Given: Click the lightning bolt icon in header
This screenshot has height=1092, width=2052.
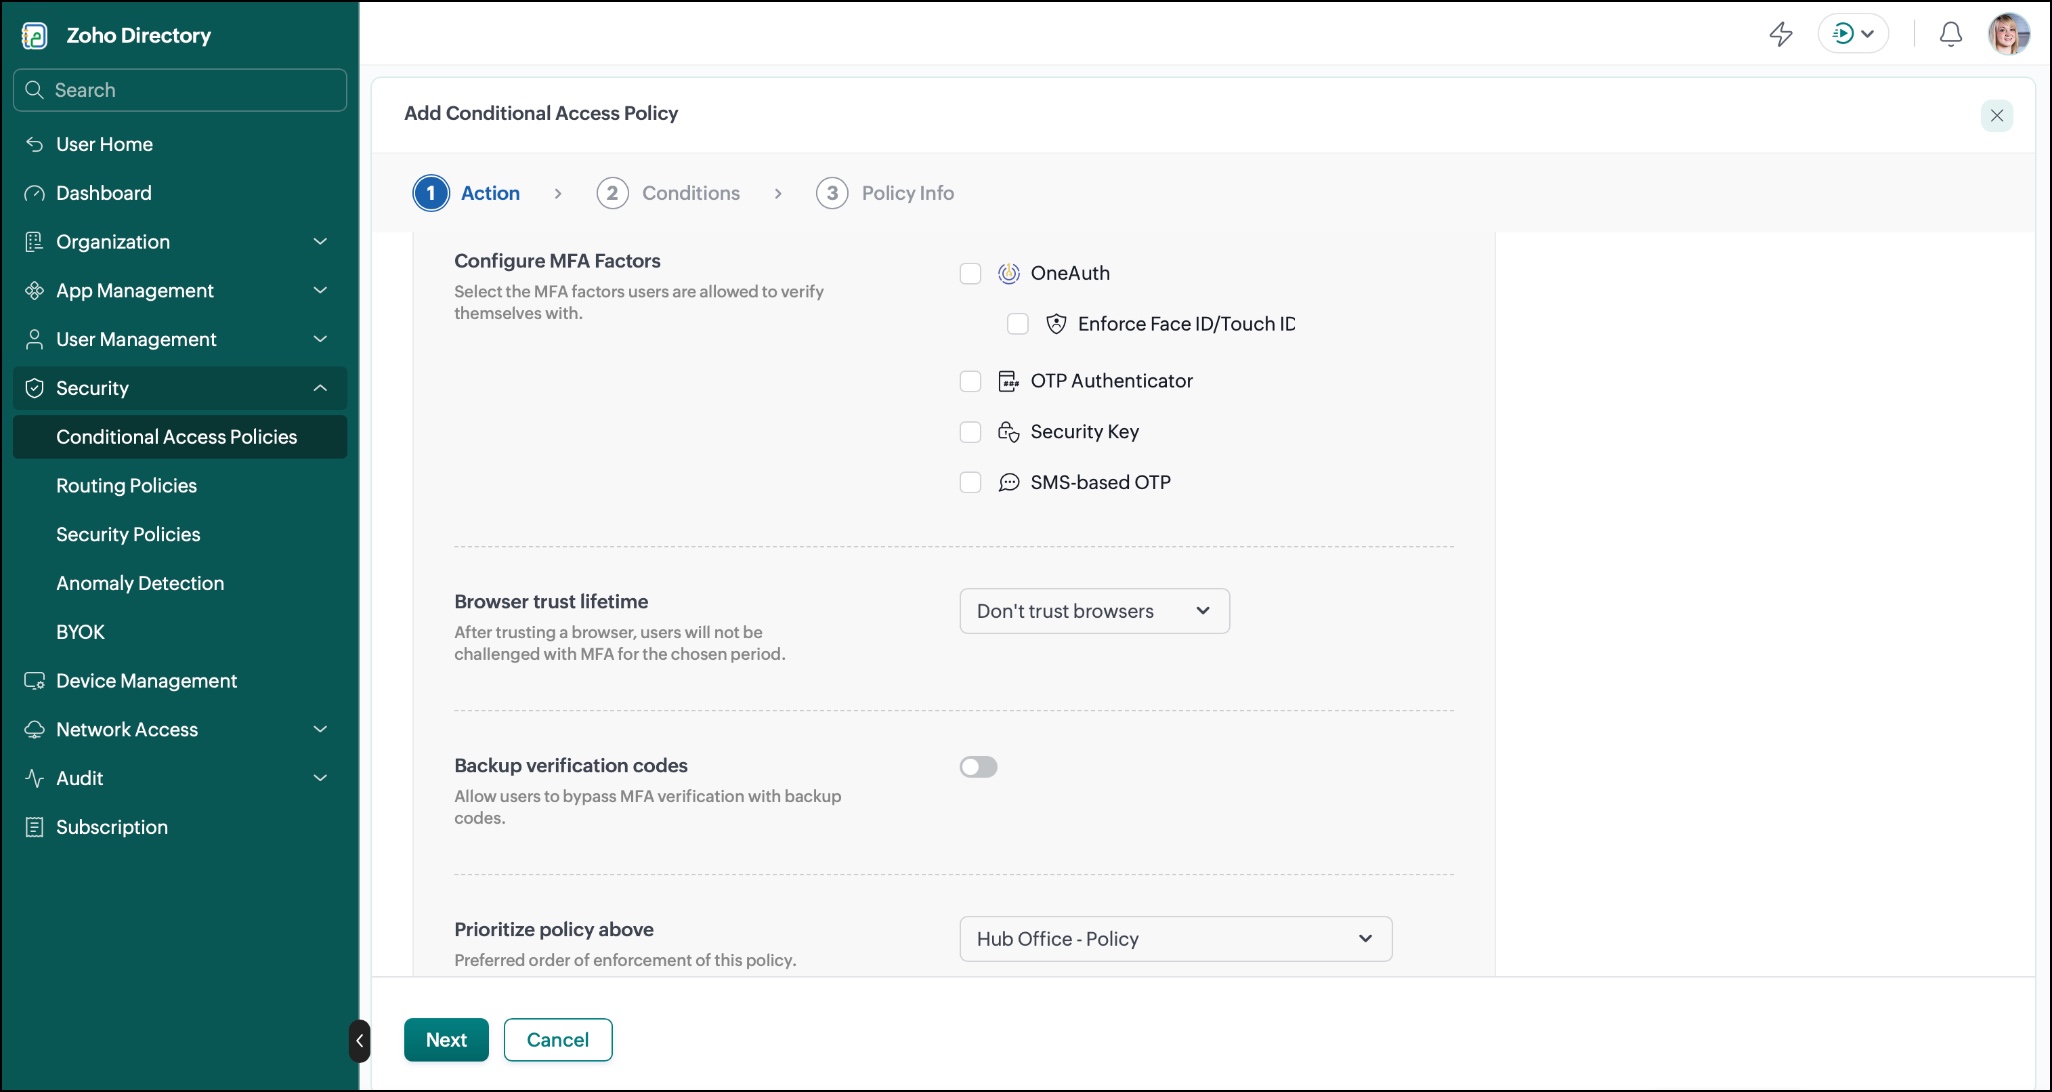Looking at the screenshot, I should 1781,34.
